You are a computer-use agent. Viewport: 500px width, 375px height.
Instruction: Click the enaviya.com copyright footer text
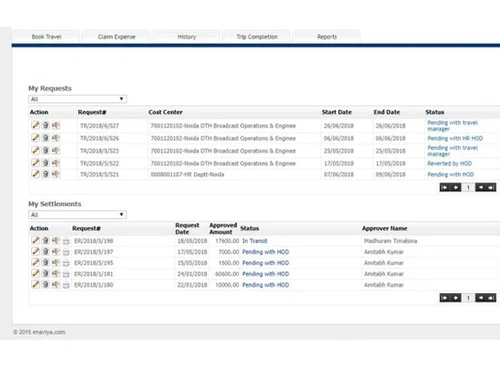tap(39, 332)
